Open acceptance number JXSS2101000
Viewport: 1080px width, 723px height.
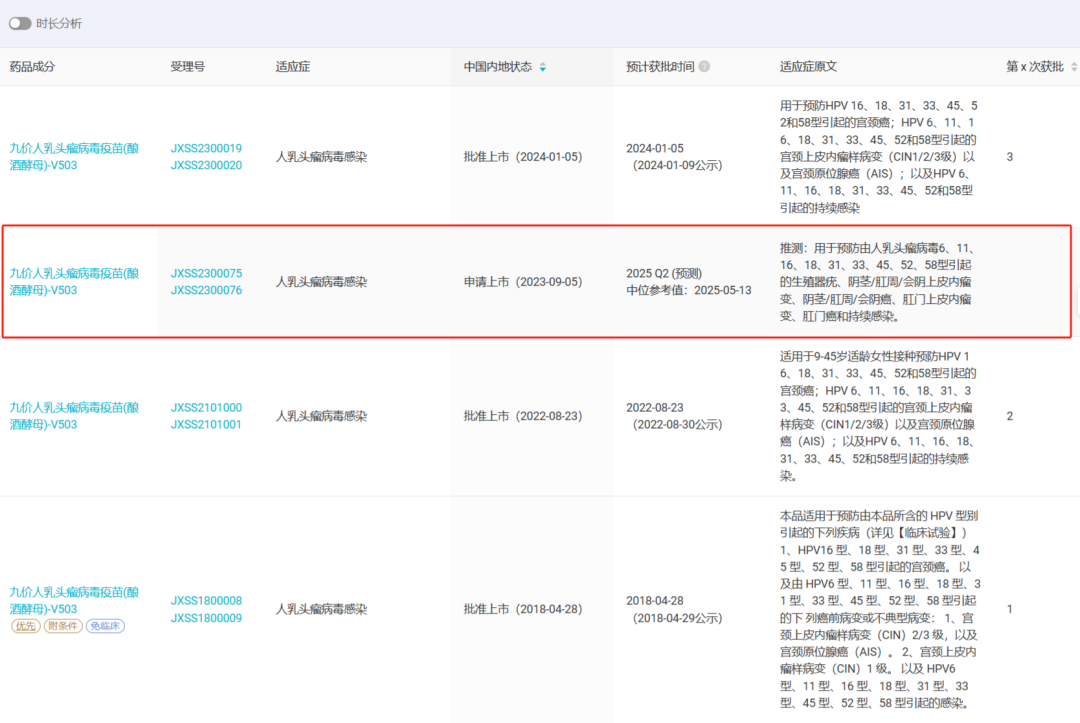click(x=206, y=407)
